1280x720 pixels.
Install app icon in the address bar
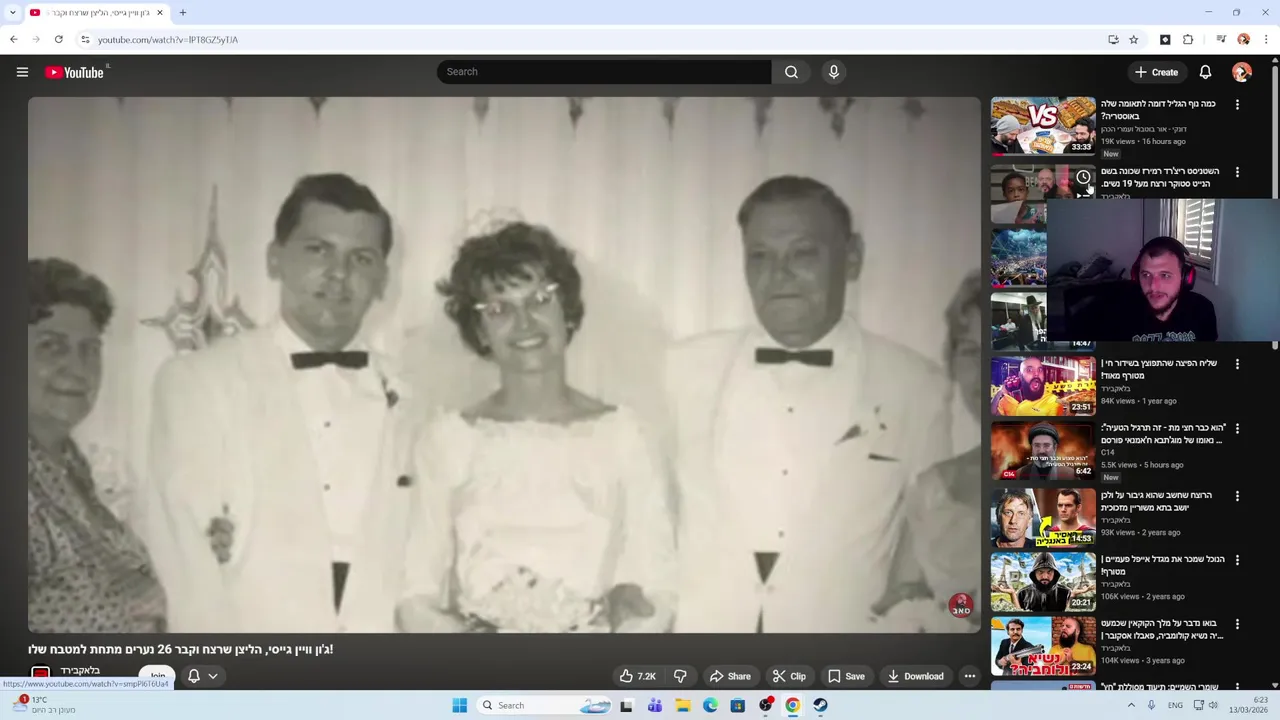click(x=1113, y=39)
